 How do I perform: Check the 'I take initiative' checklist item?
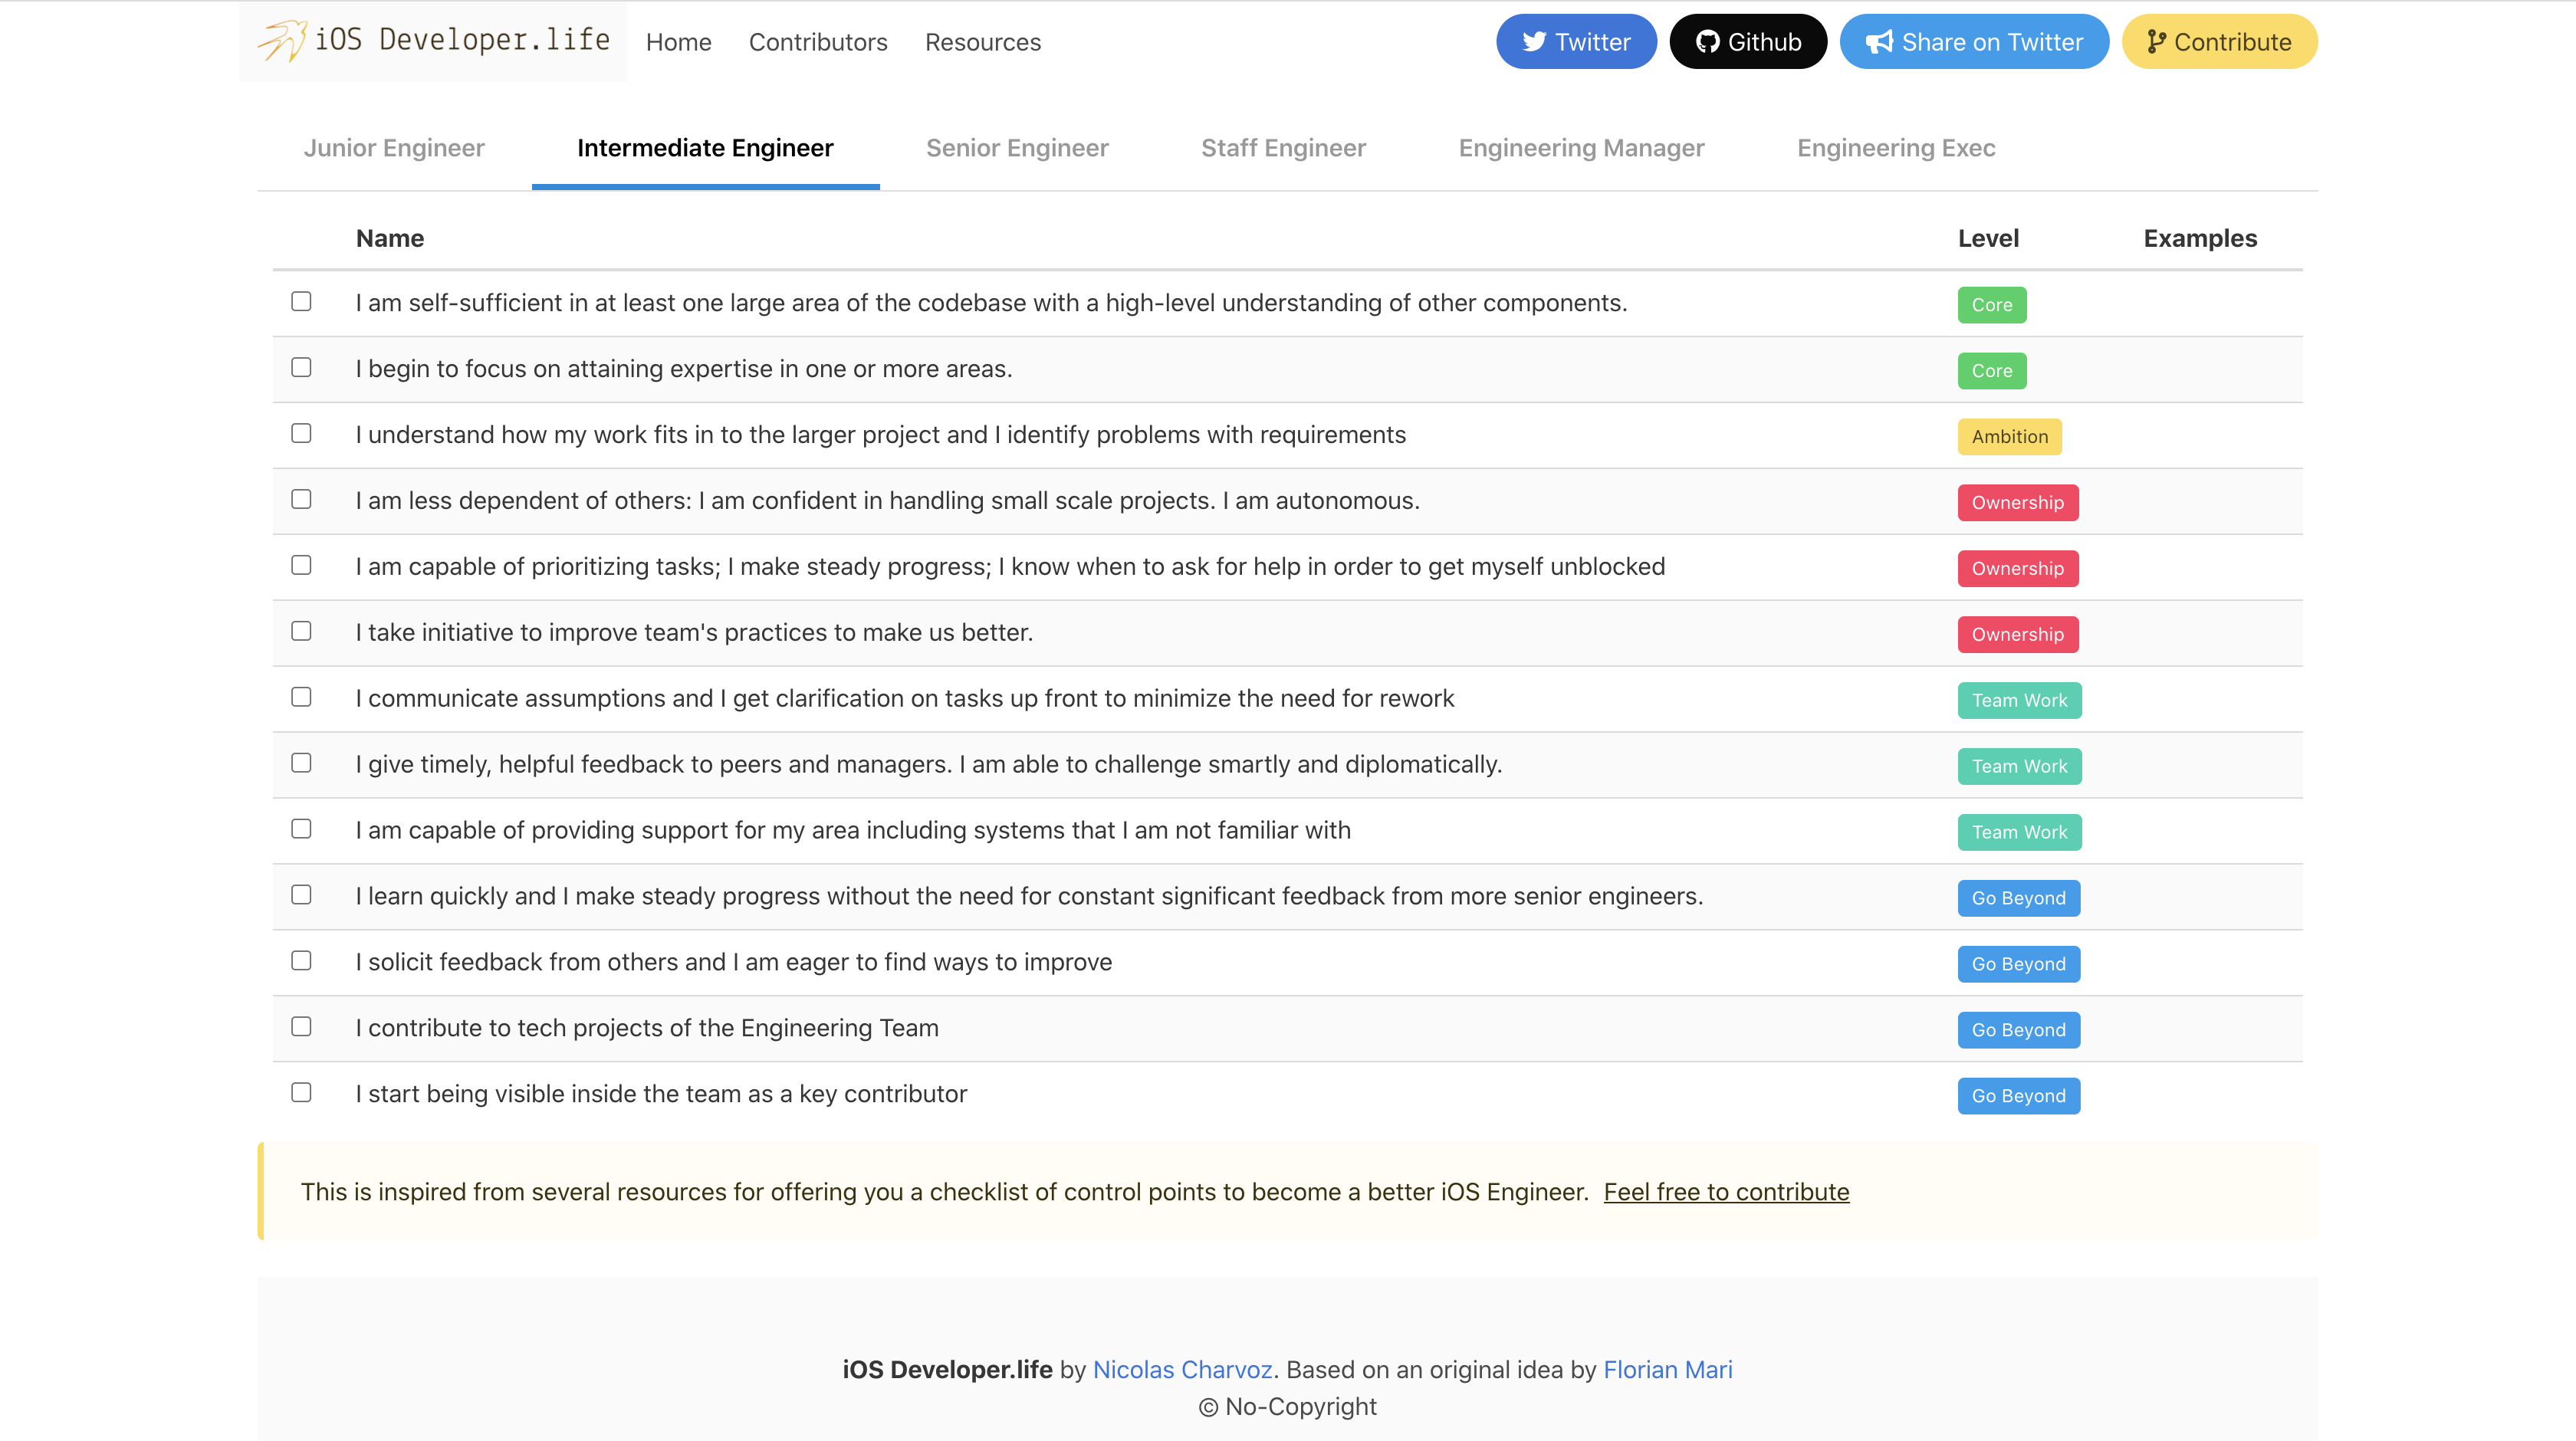(x=301, y=631)
